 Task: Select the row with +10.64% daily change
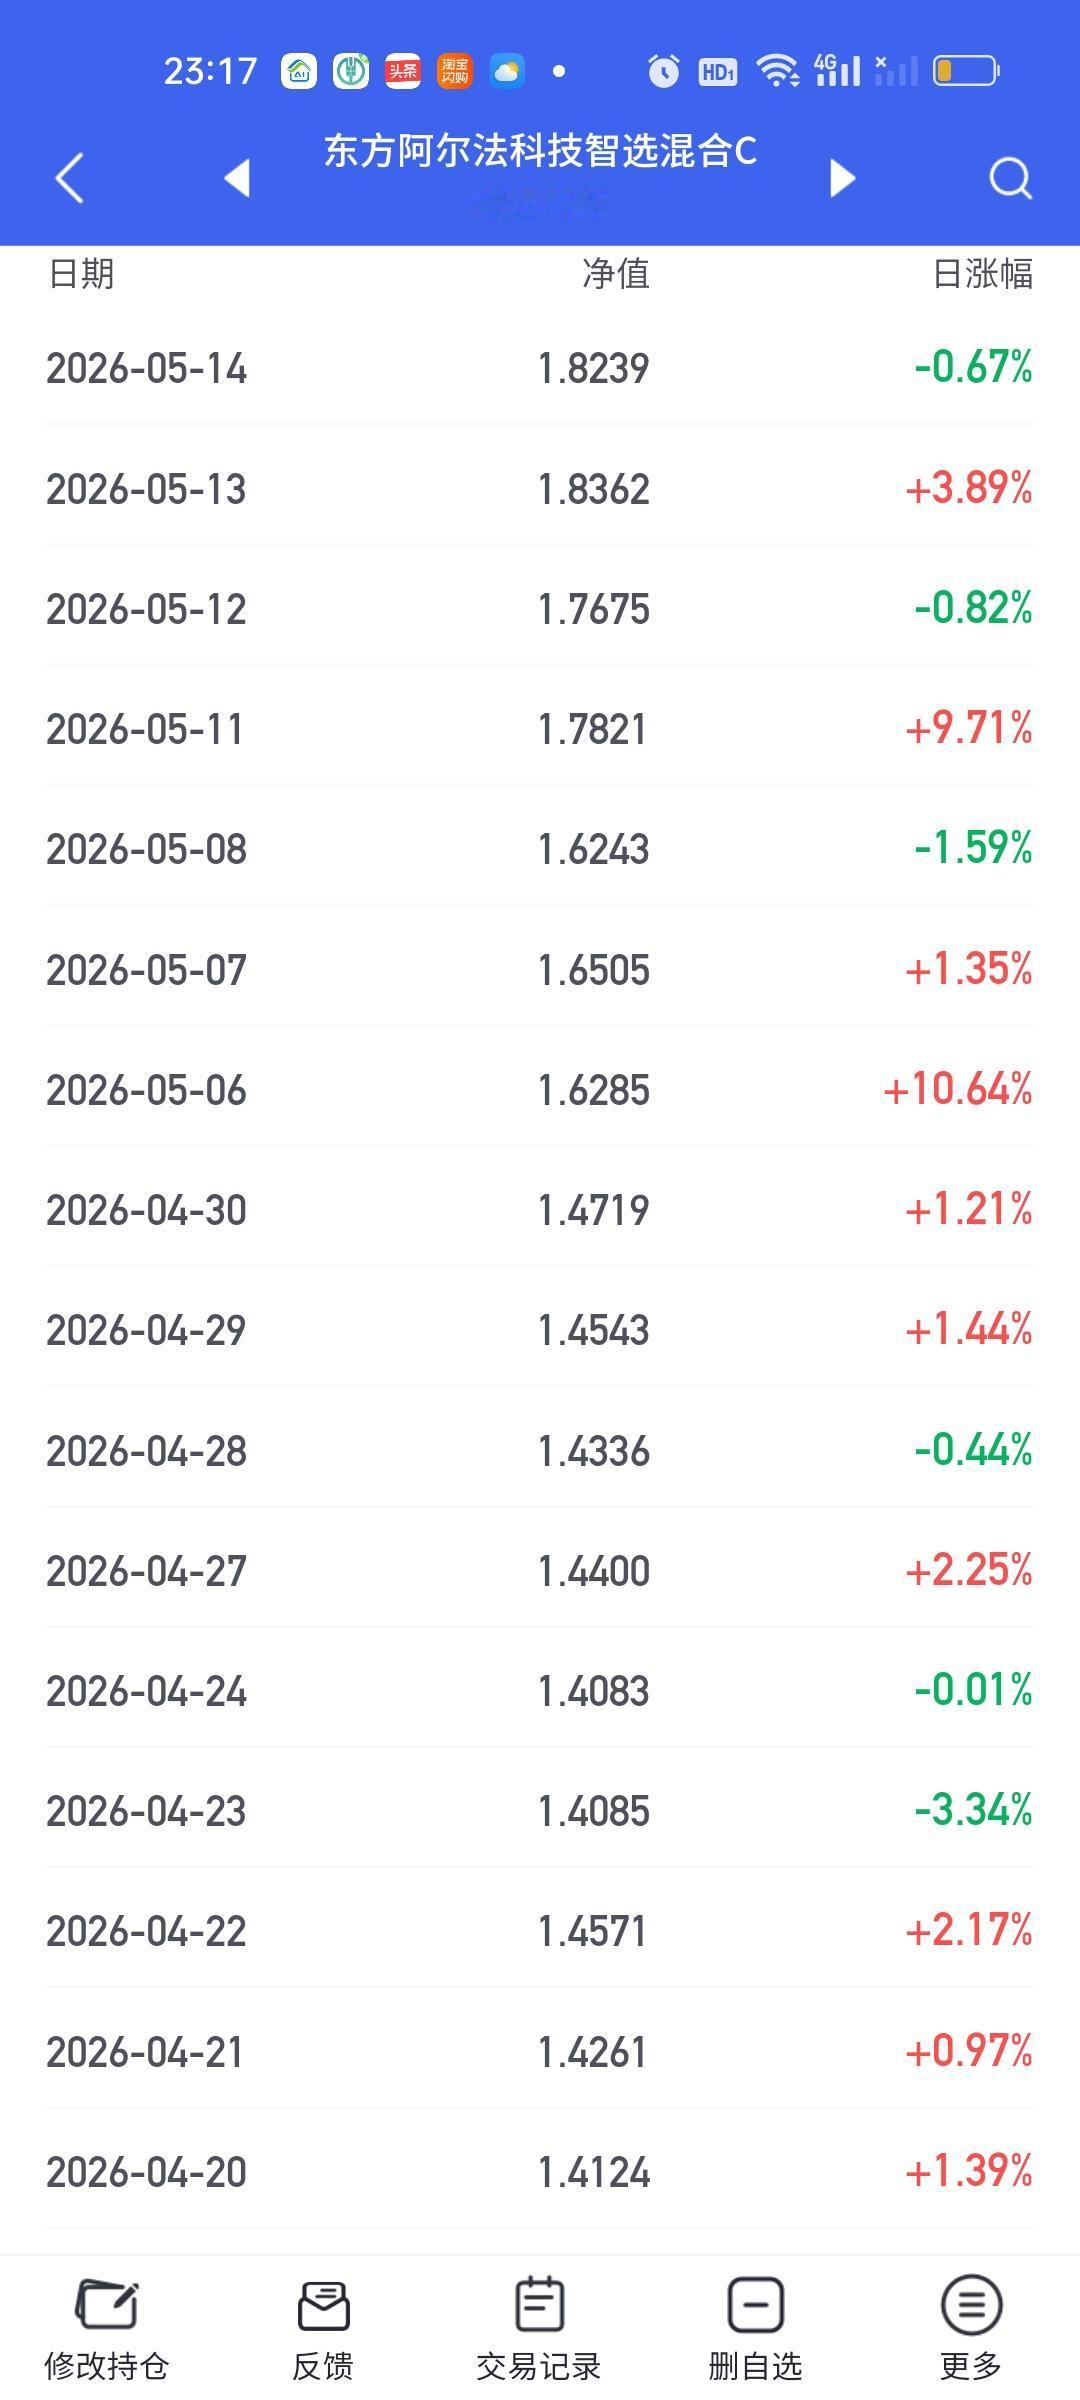pos(540,1089)
